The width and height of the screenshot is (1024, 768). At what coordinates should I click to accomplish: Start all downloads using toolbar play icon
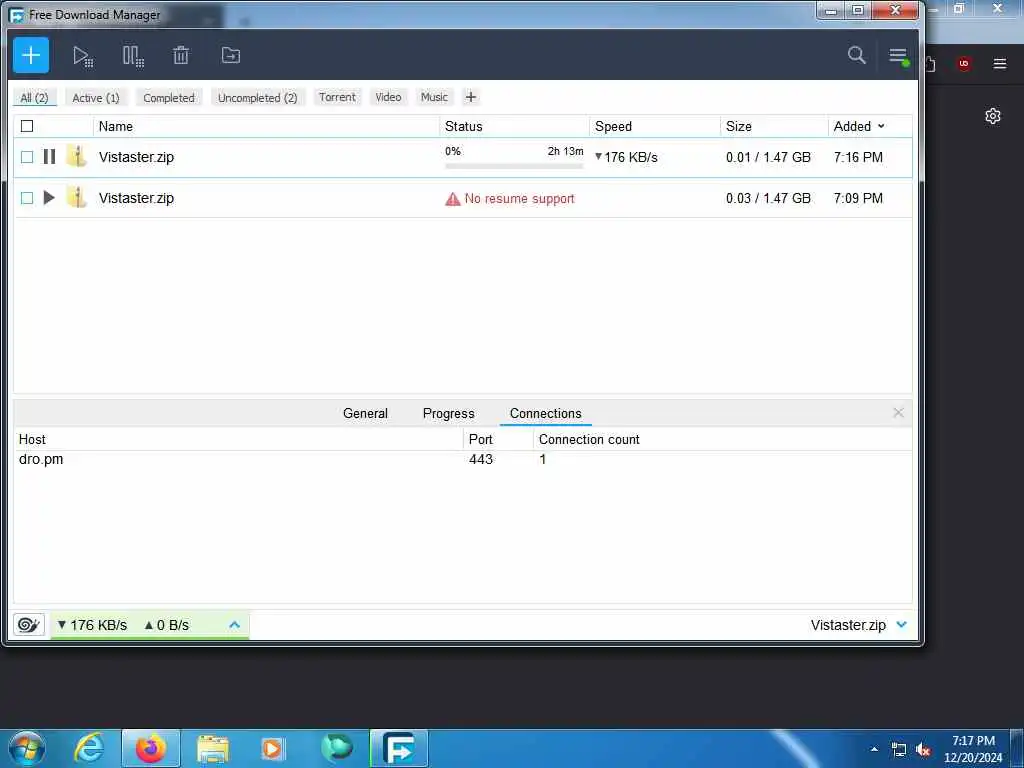(82, 56)
